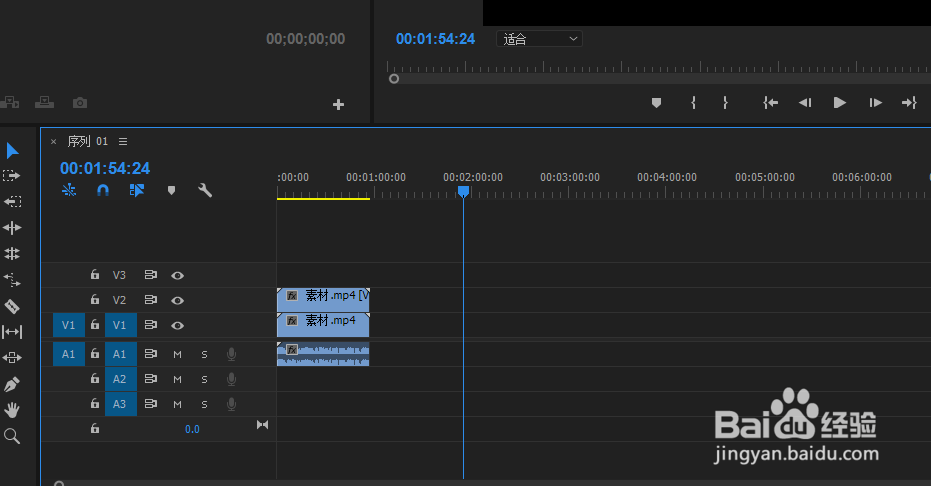
Task: Toggle sync lock on track A1
Action: pyautogui.click(x=151, y=354)
